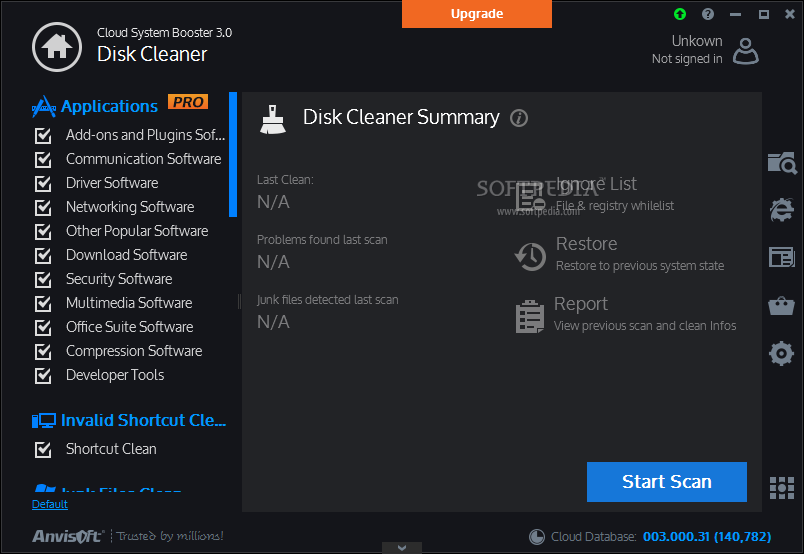Click the green update arrow icon

(x=680, y=14)
